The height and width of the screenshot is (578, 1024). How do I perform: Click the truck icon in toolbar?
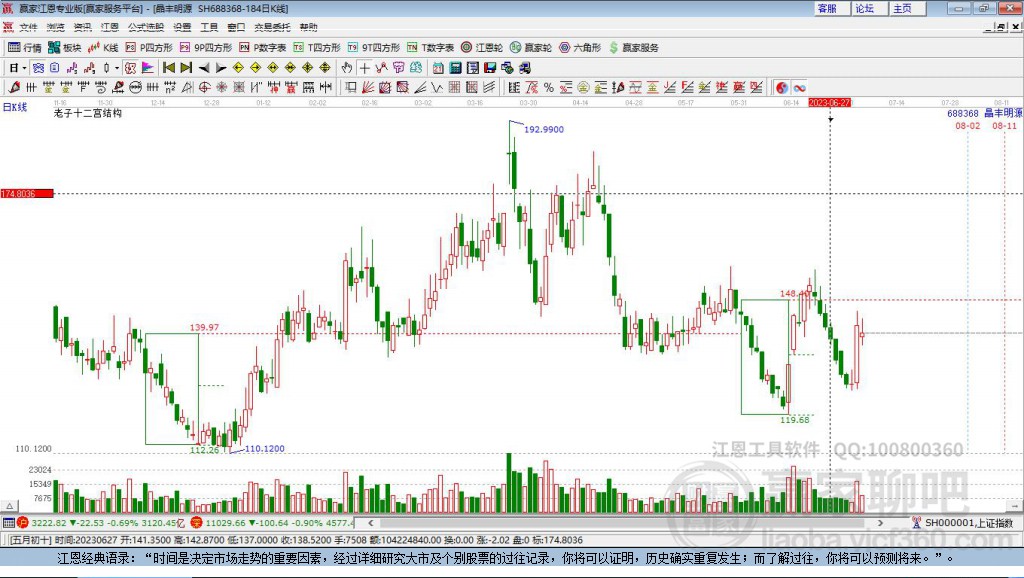point(525,68)
